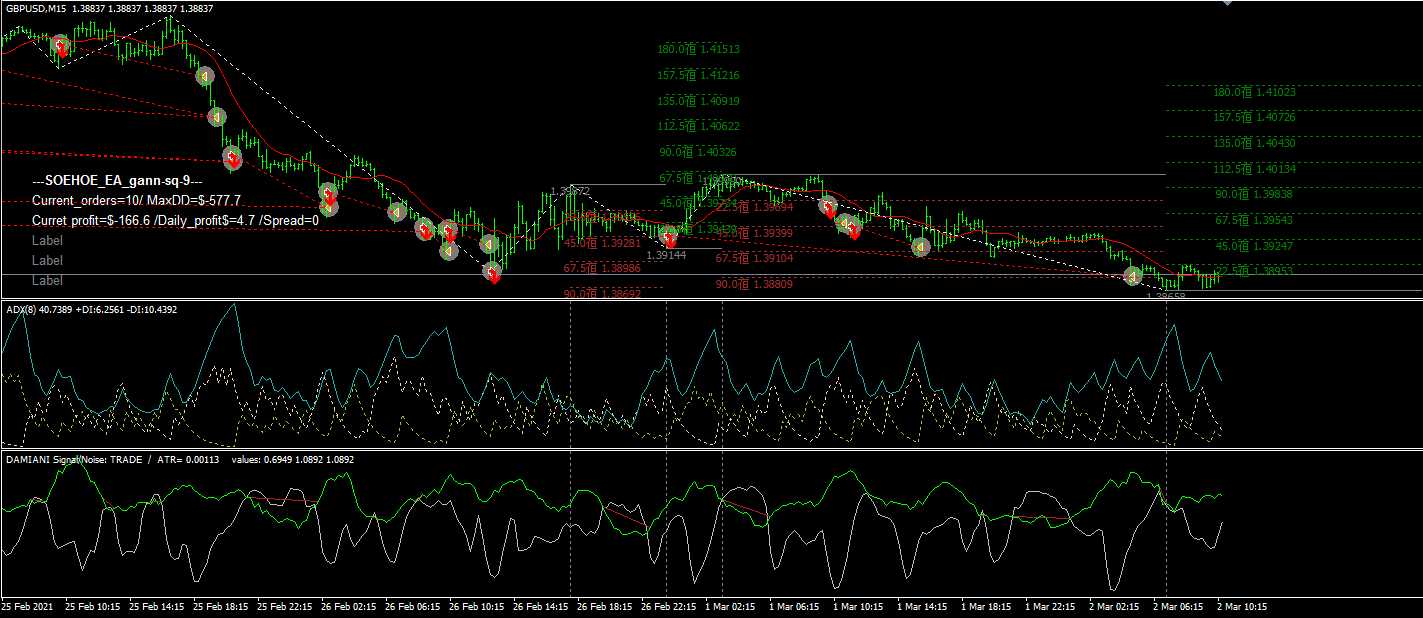Click the last trade marker near 2 Mar 02:15
Viewport: 1423px width, 618px height.
(1132, 276)
